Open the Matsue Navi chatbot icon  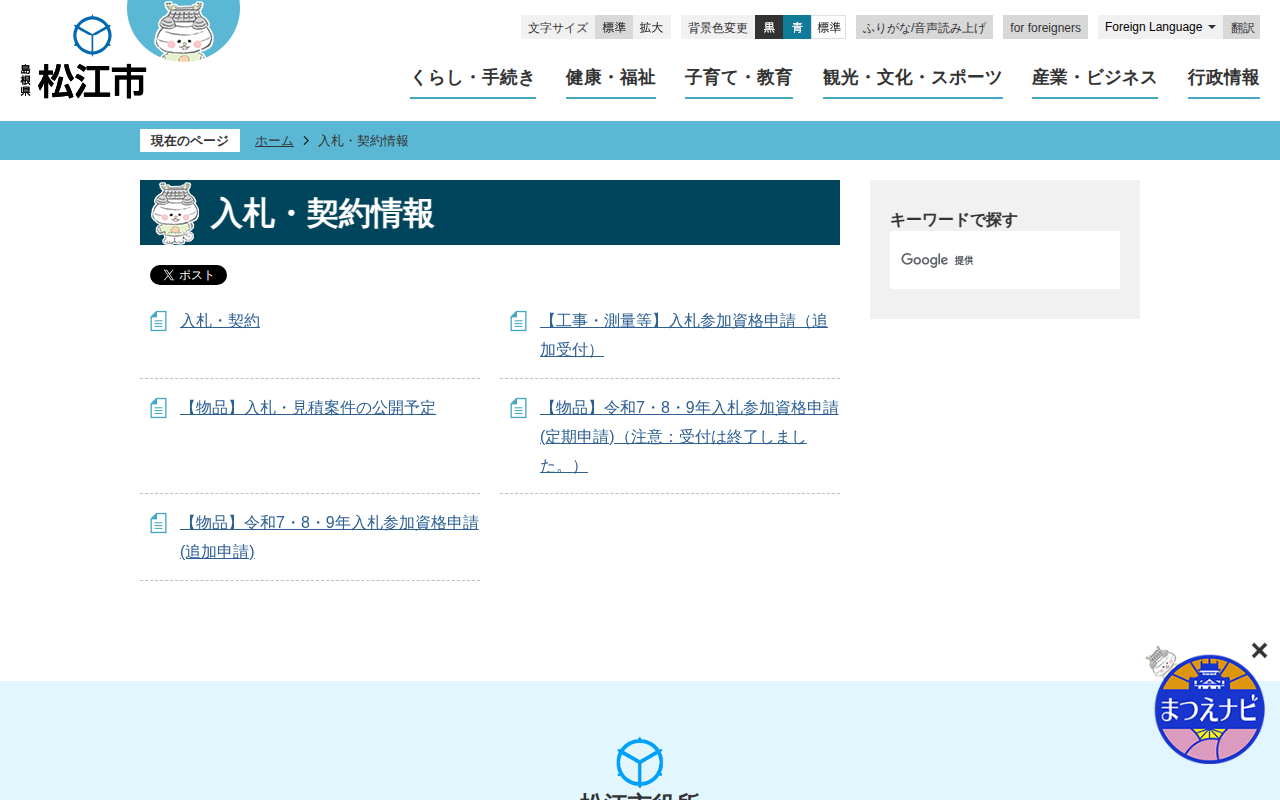pos(1208,708)
